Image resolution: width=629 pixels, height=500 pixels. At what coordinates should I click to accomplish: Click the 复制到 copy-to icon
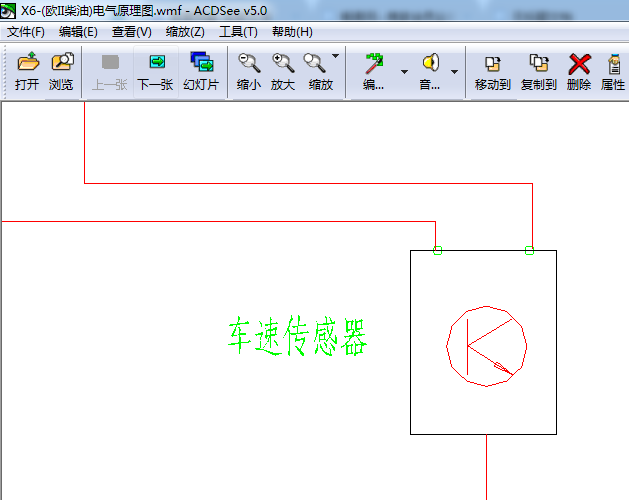click(539, 71)
